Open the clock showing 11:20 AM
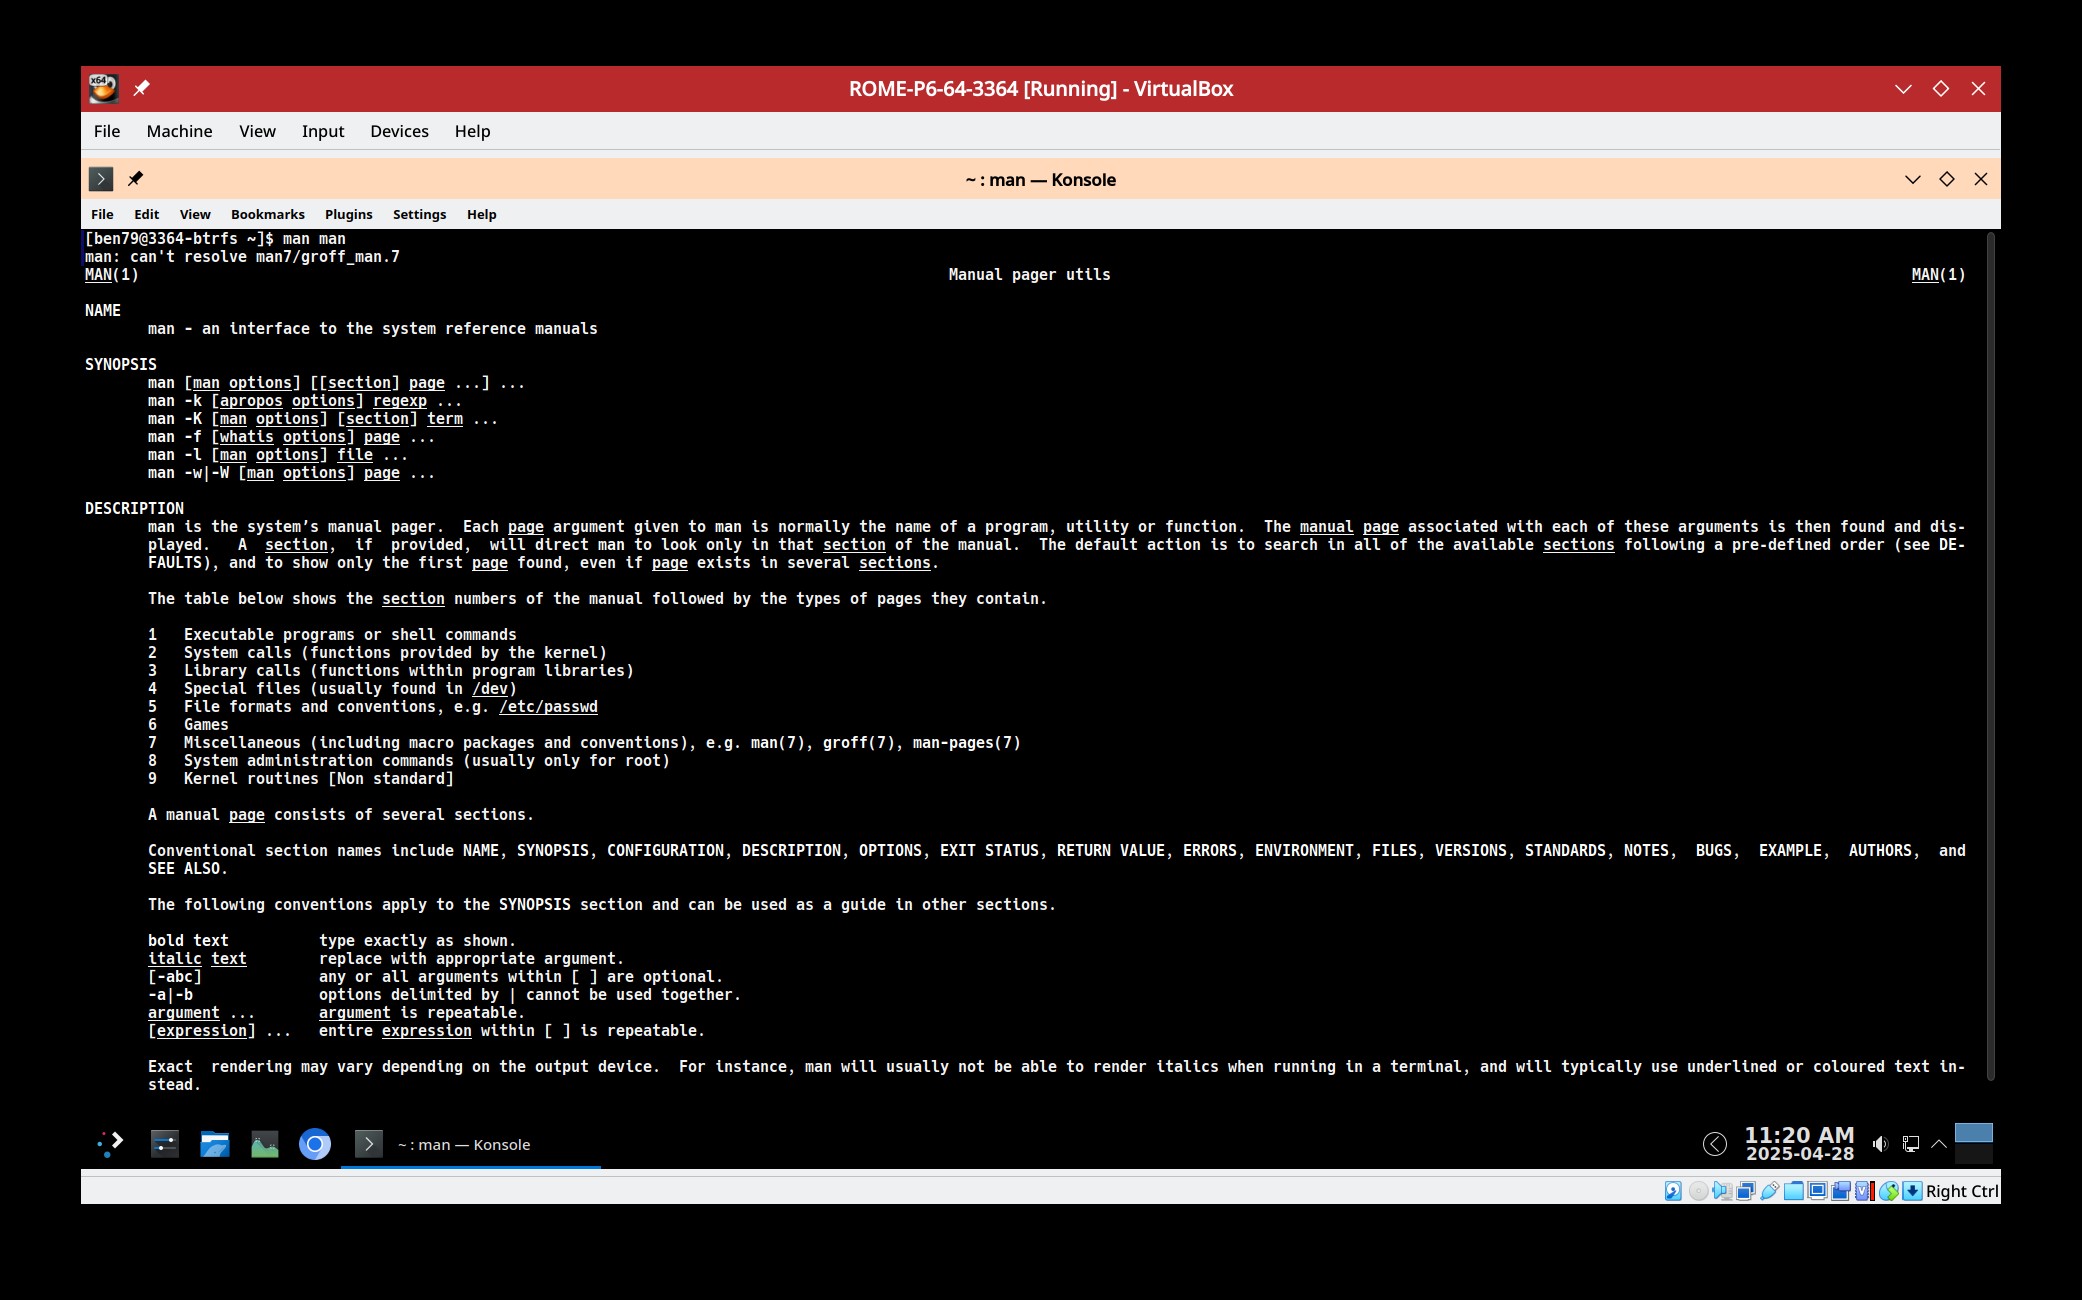This screenshot has height=1300, width=2082. [x=1799, y=1143]
